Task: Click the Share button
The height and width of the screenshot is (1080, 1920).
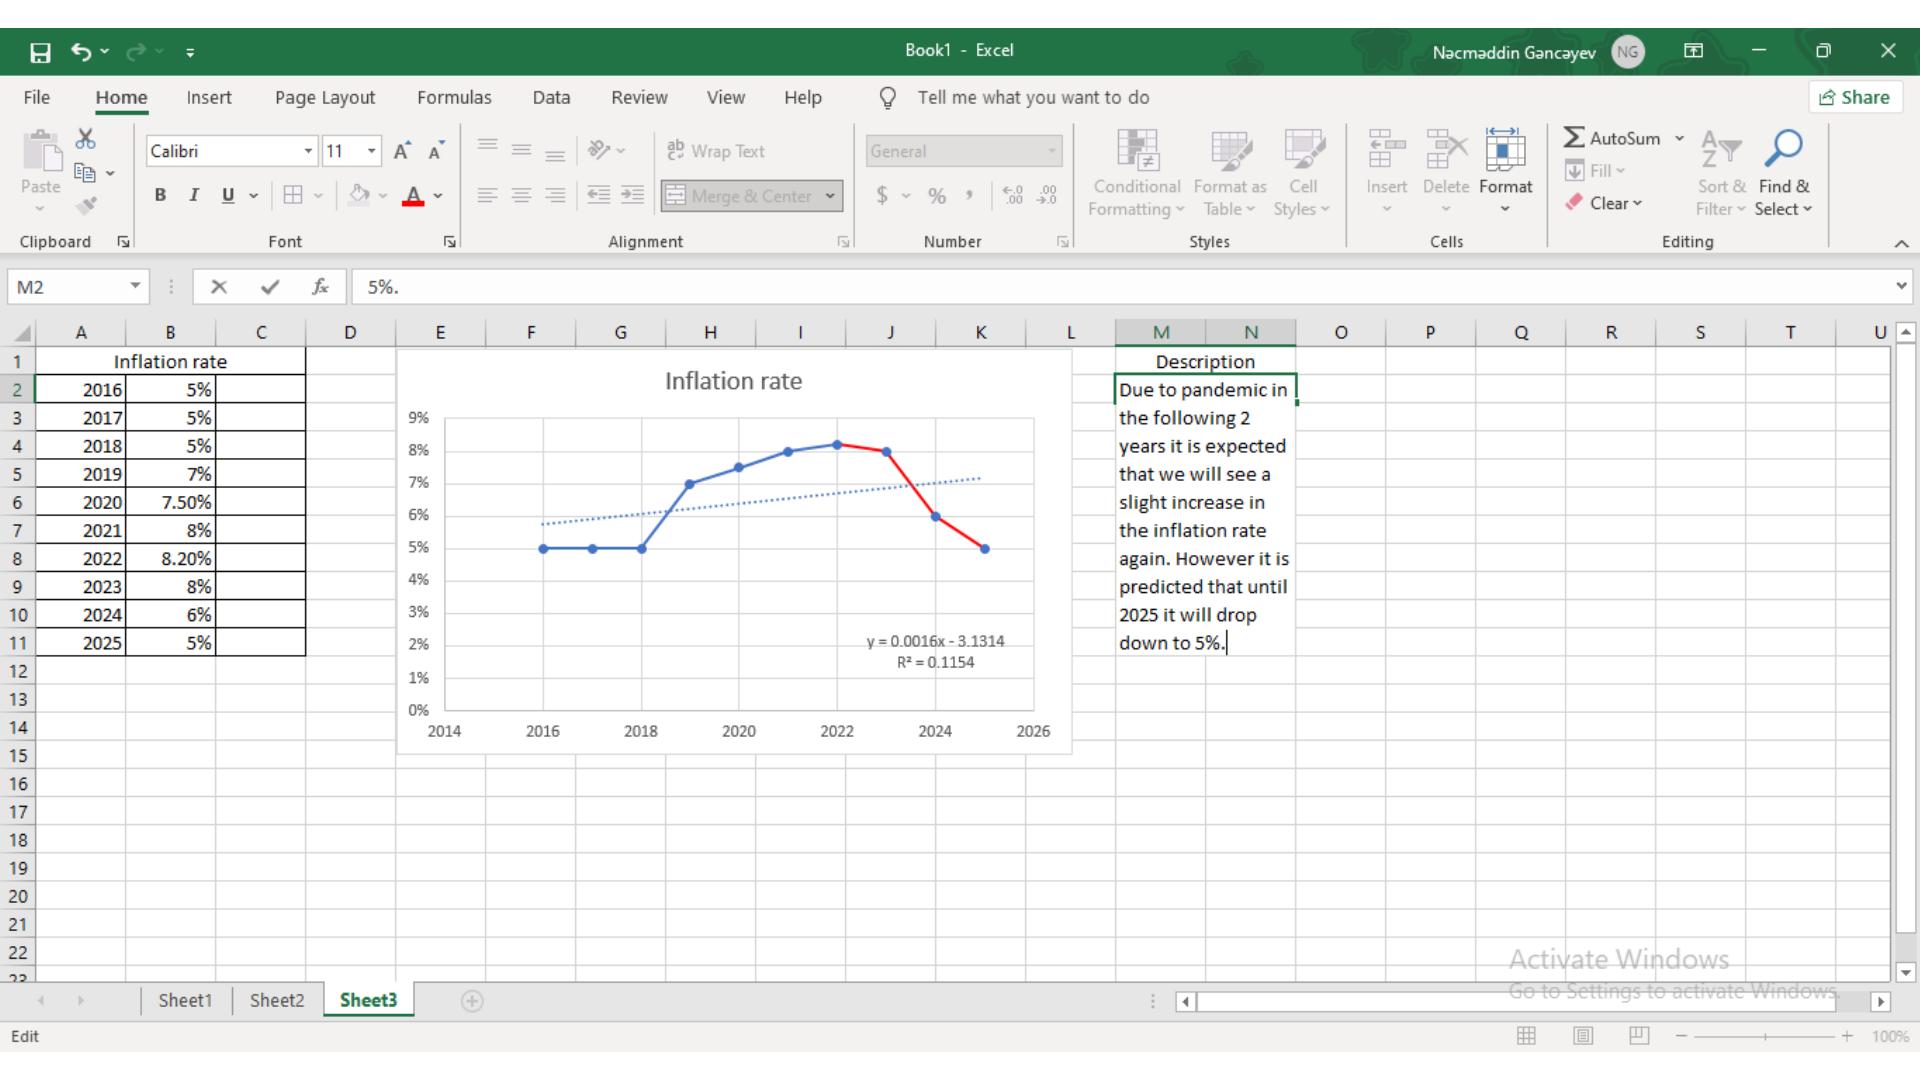Action: pos(1855,97)
